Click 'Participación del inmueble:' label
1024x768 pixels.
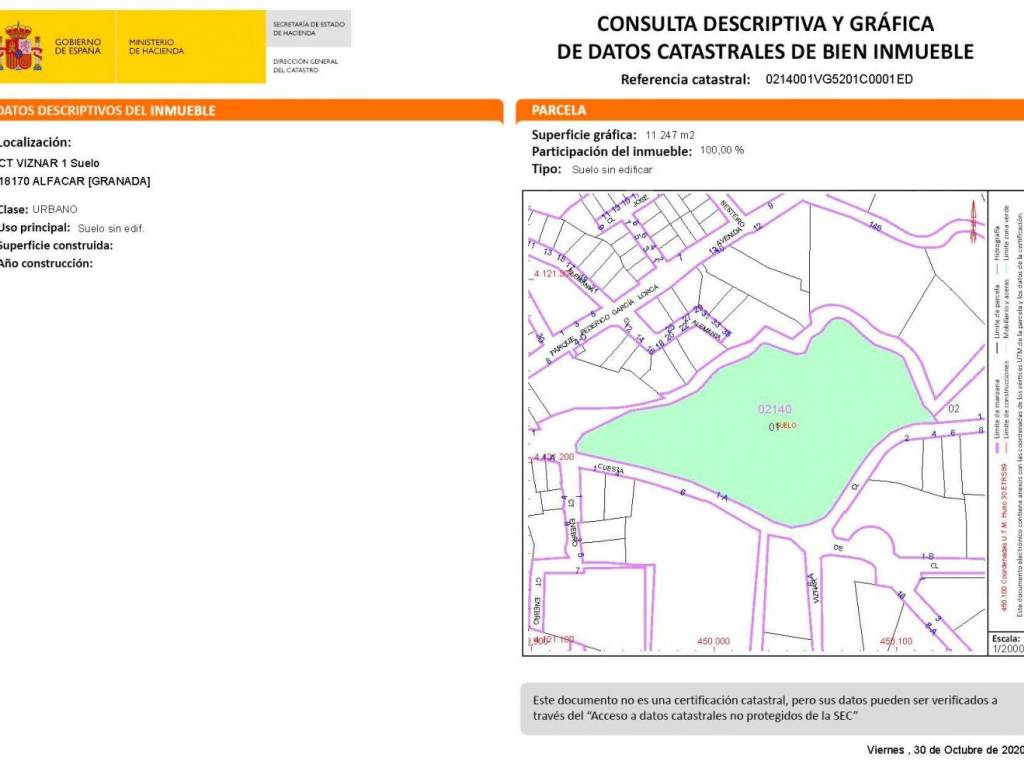pos(611,152)
